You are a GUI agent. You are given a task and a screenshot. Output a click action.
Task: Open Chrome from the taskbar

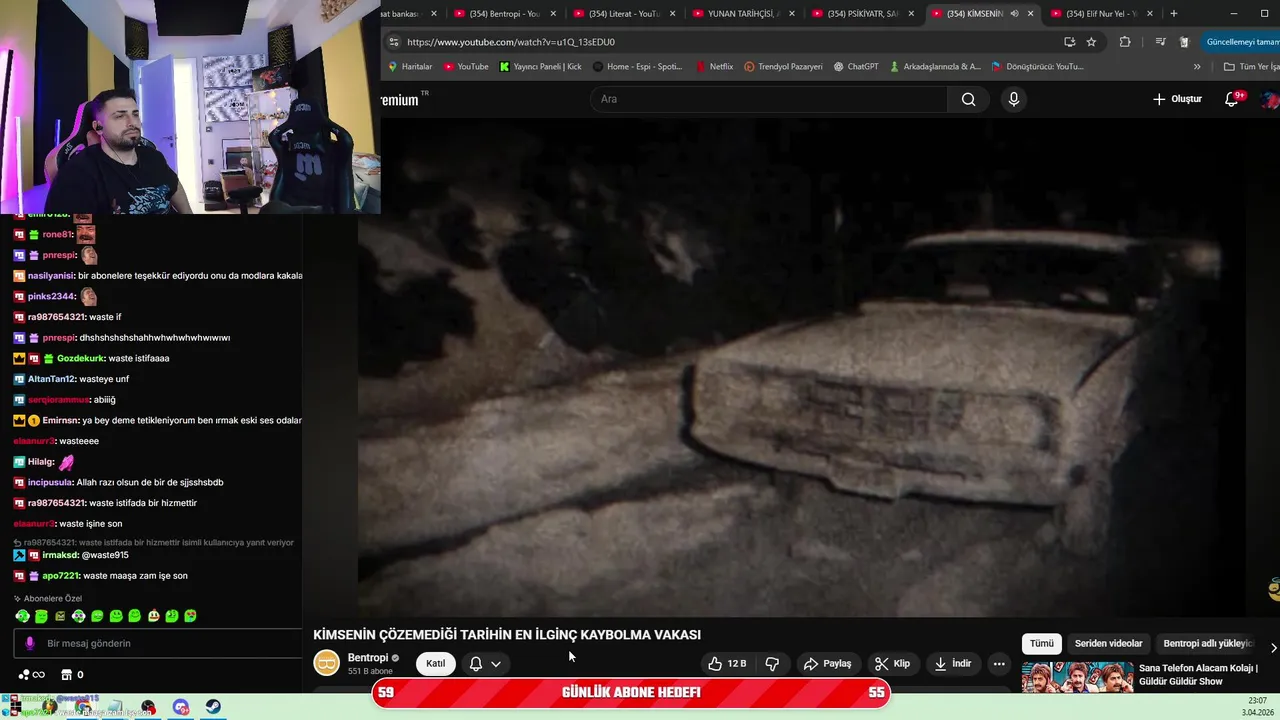click(x=82, y=707)
